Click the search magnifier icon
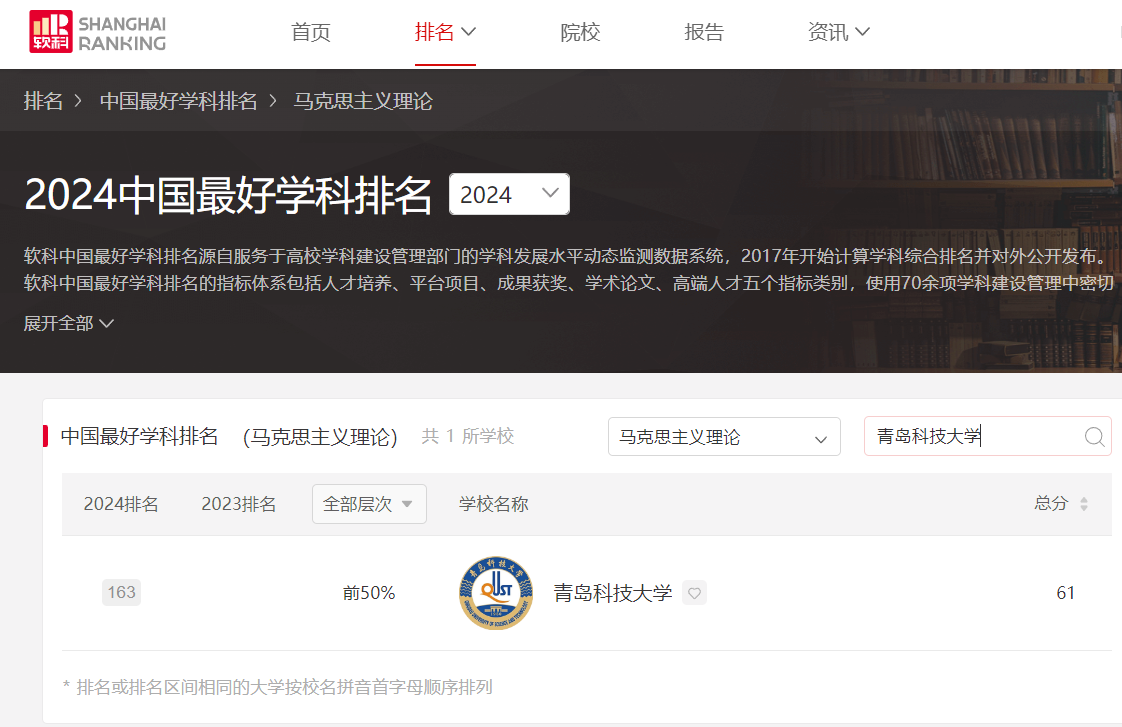1122x727 pixels. (1094, 436)
